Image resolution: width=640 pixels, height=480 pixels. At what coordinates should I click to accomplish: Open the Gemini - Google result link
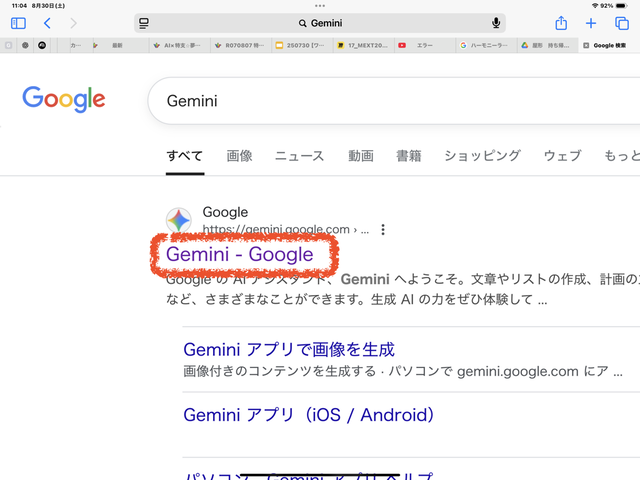point(240,255)
